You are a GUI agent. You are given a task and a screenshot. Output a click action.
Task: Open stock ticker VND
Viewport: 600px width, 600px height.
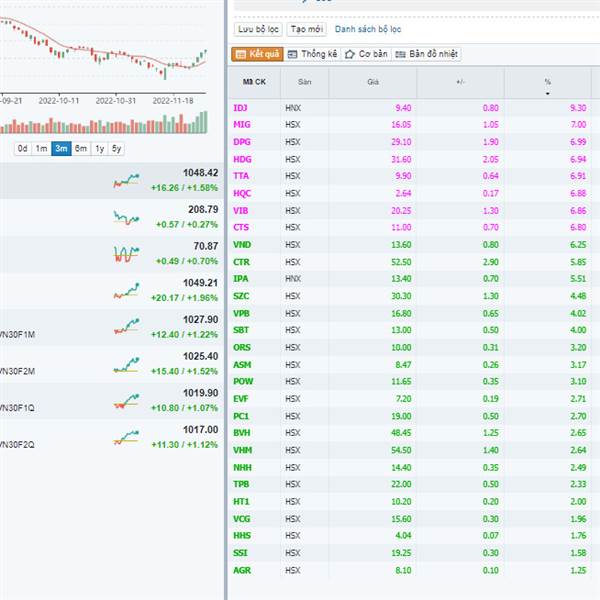pyautogui.click(x=242, y=245)
